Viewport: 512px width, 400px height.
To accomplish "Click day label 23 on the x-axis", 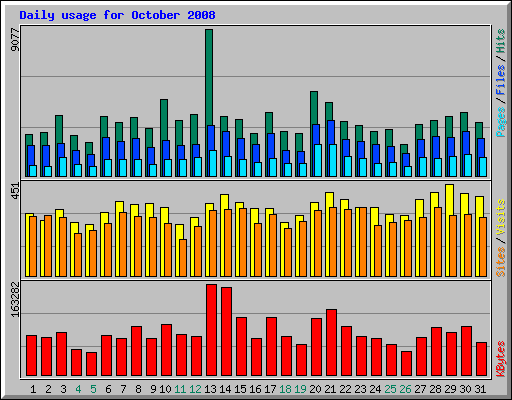I will 360,389.
